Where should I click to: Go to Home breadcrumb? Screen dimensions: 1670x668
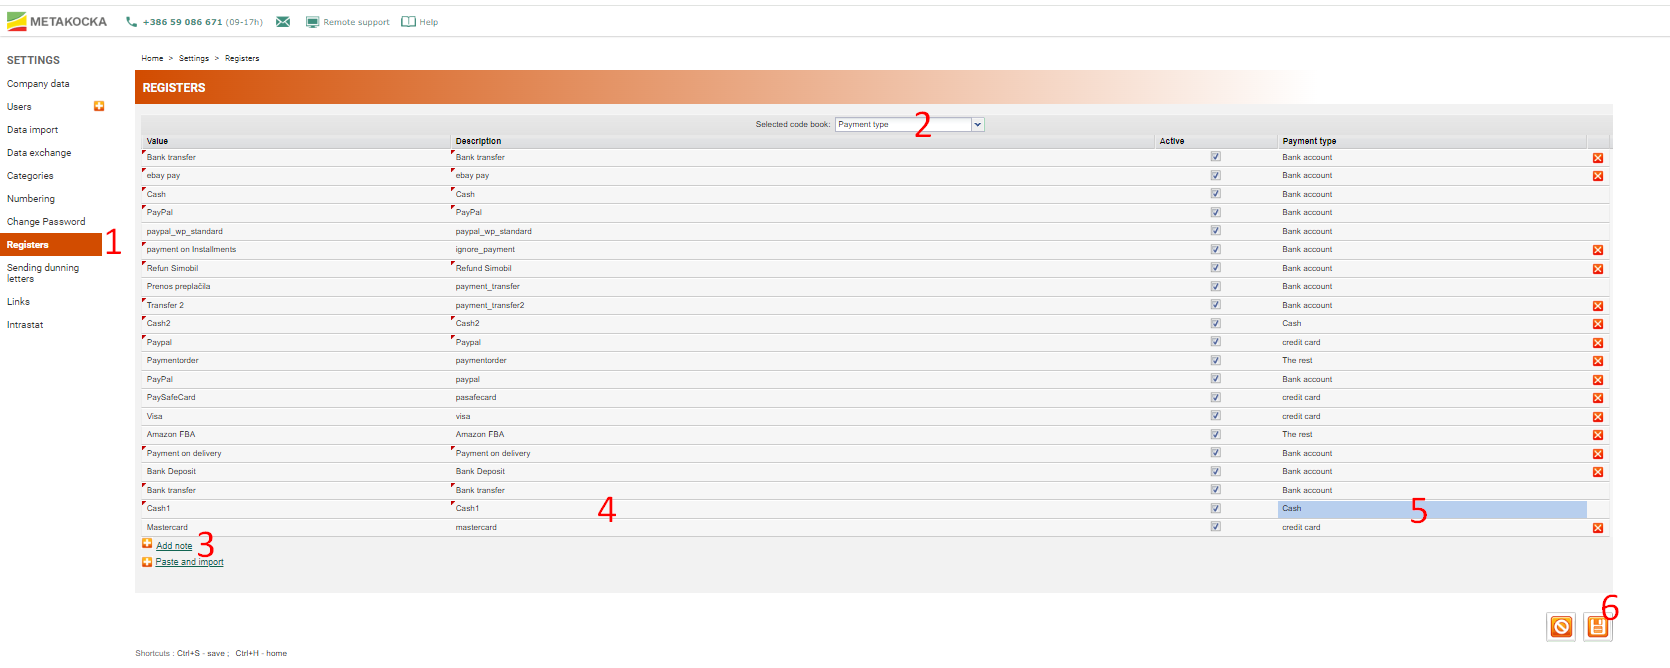pyautogui.click(x=152, y=58)
